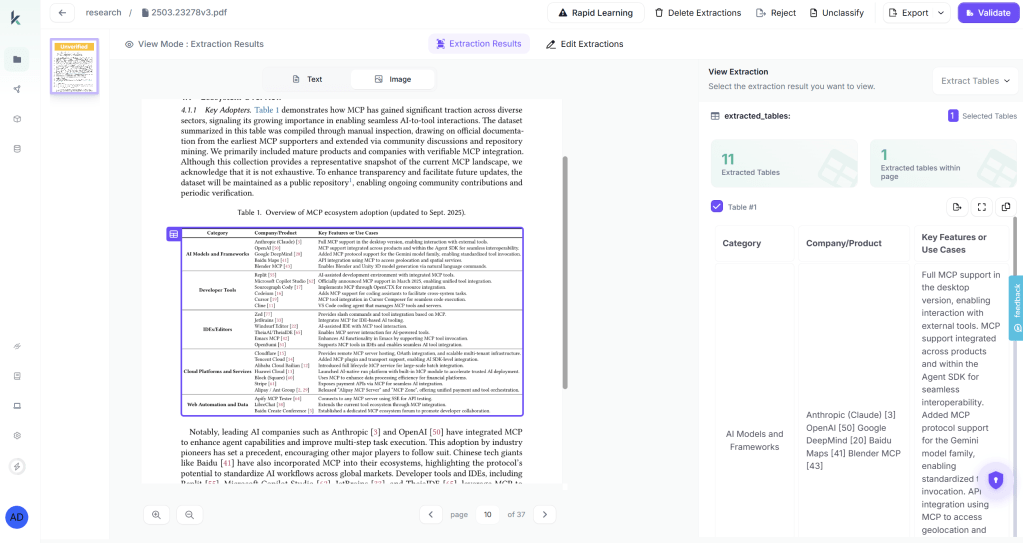Go to the next page
The width and height of the screenshot is (1023, 543).
coord(544,514)
